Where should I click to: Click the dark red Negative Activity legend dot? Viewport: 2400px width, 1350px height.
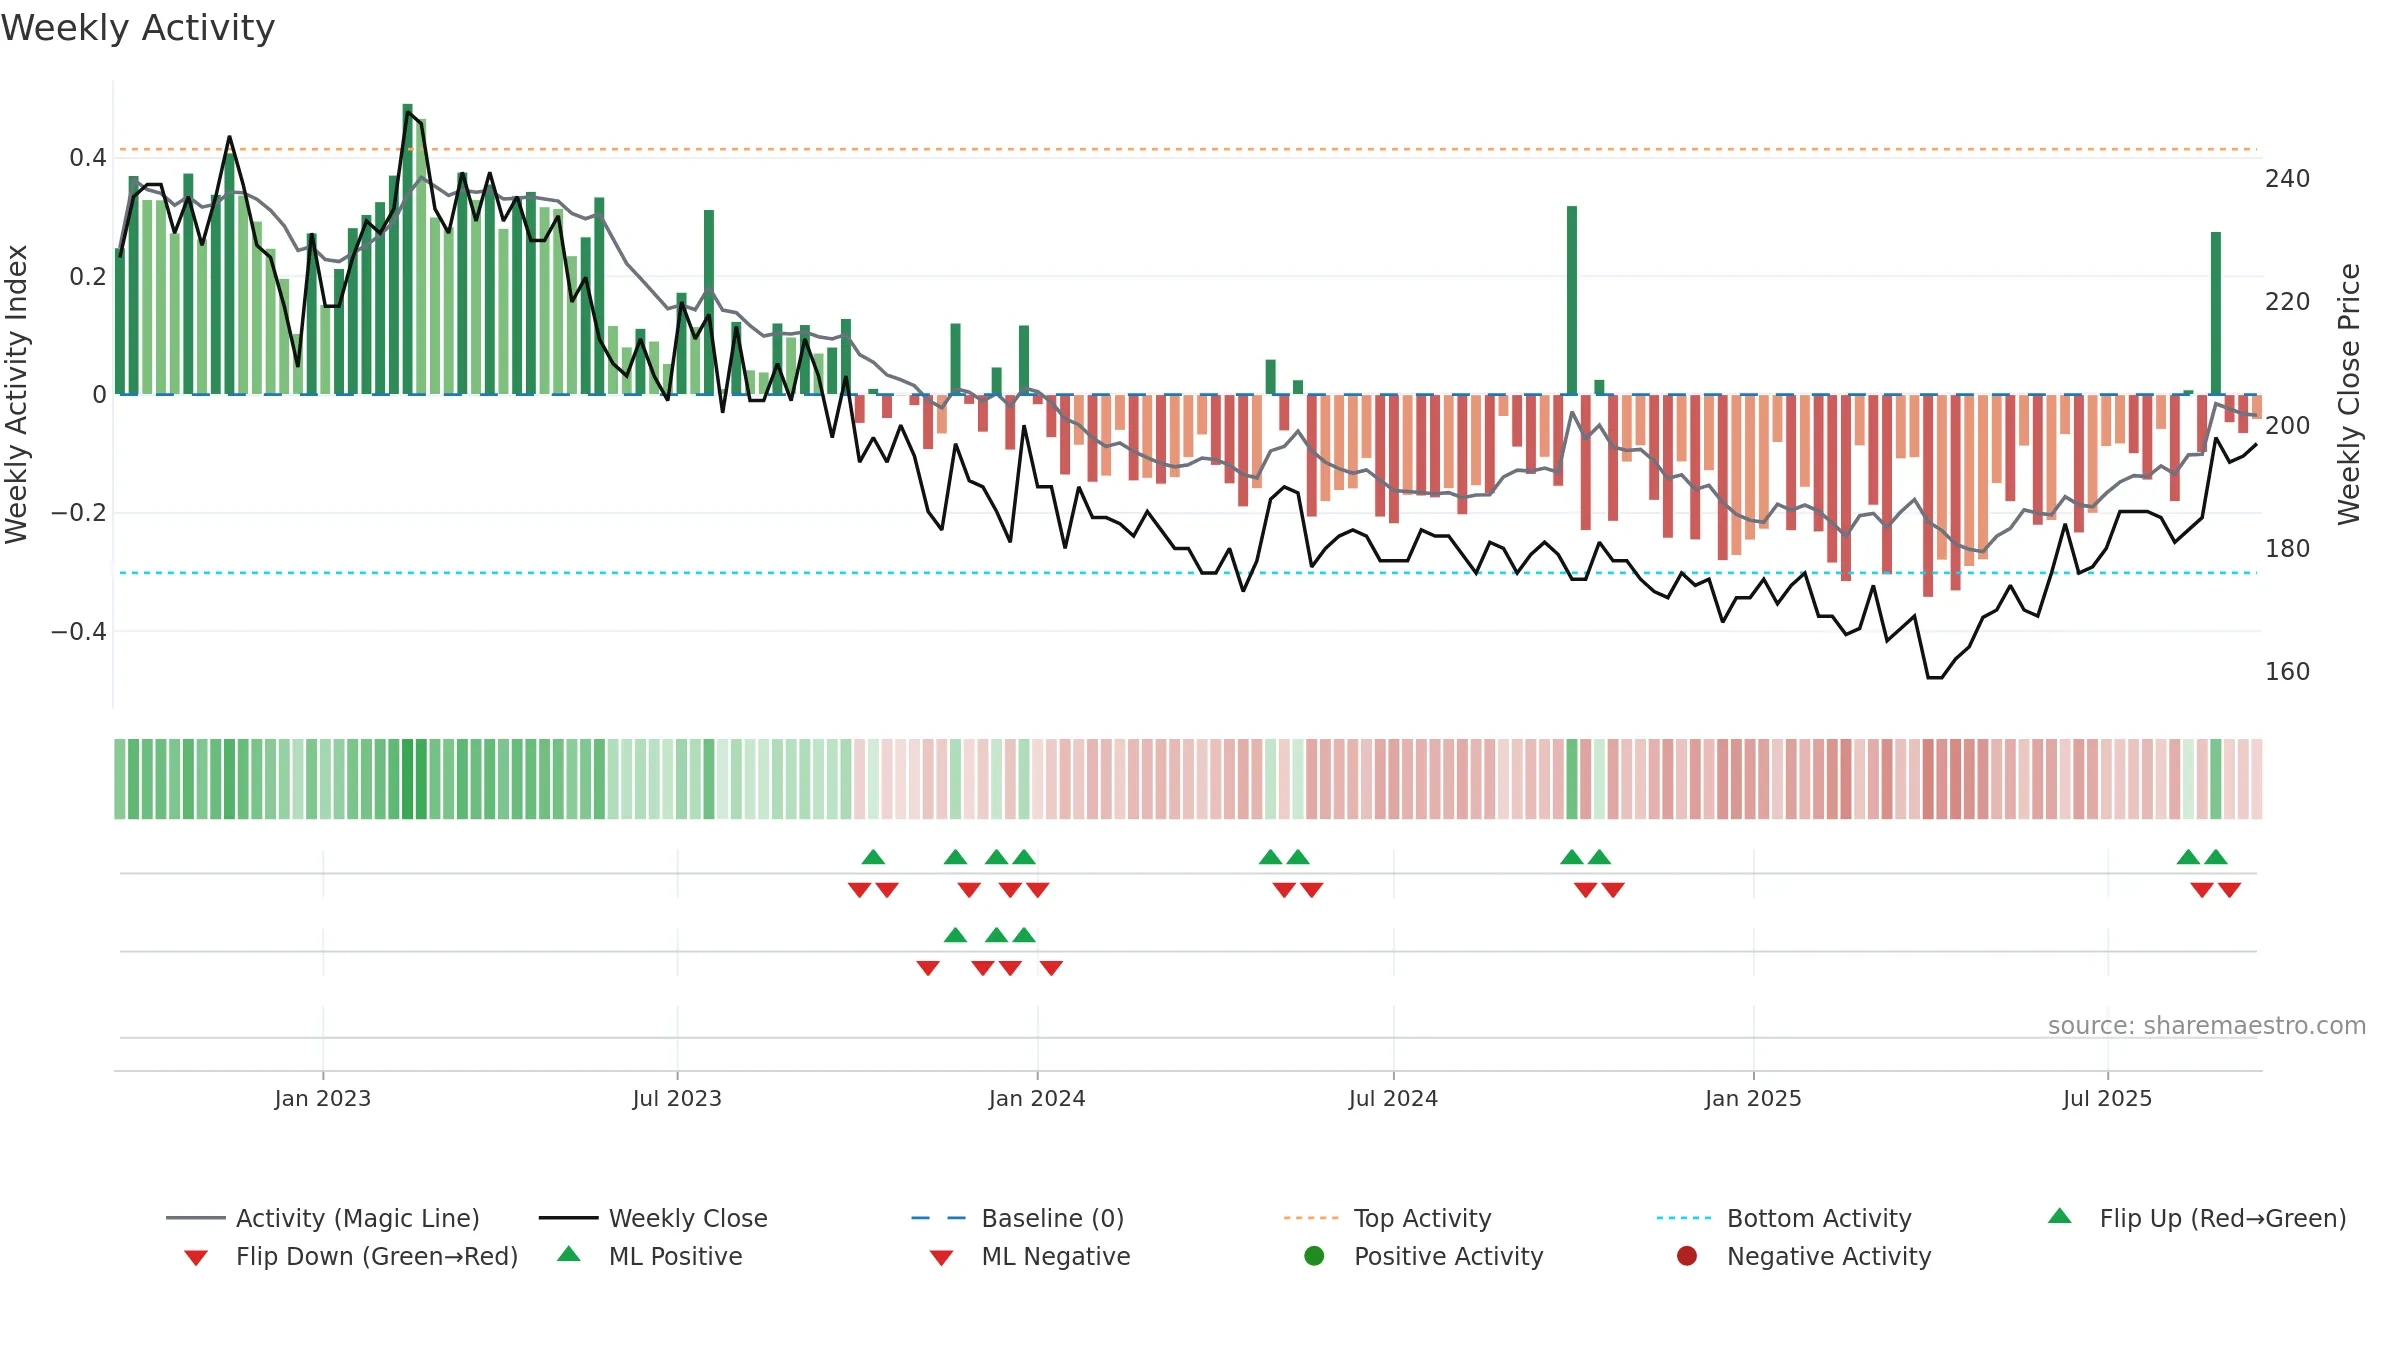1687,1256
